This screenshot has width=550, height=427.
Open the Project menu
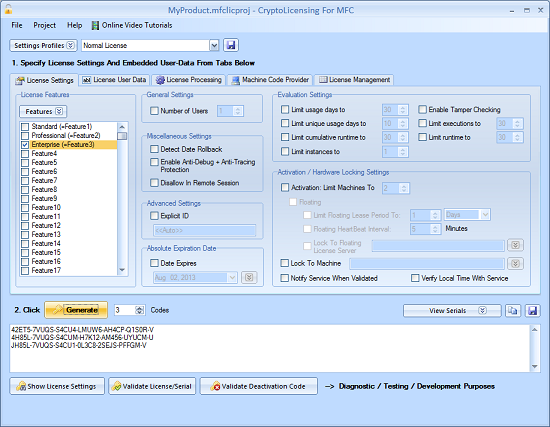tap(45, 25)
